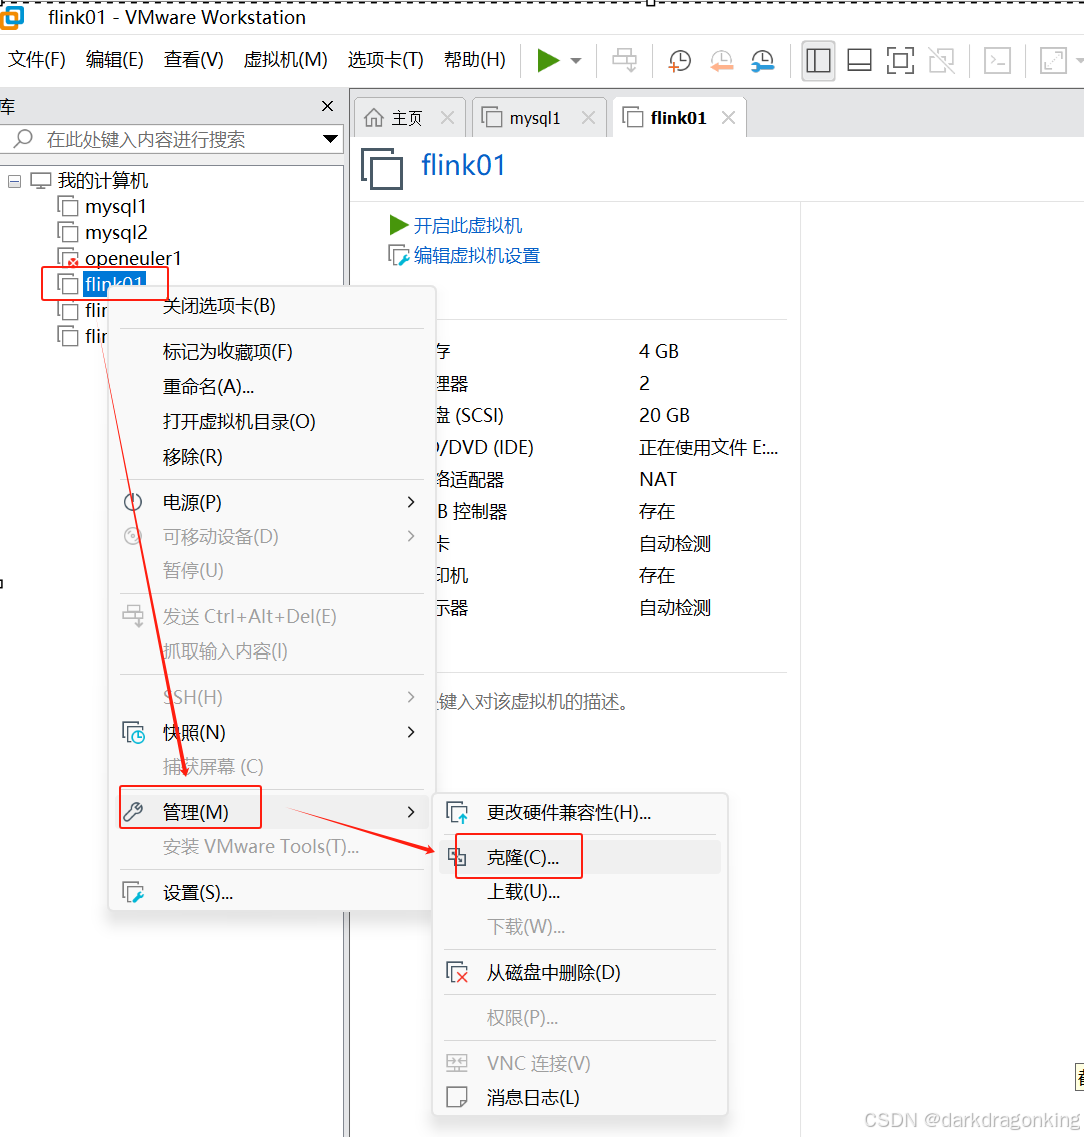Revert to snapshot using the toolbar icon
Screen dimensions: 1084x1137
click(x=721, y=60)
